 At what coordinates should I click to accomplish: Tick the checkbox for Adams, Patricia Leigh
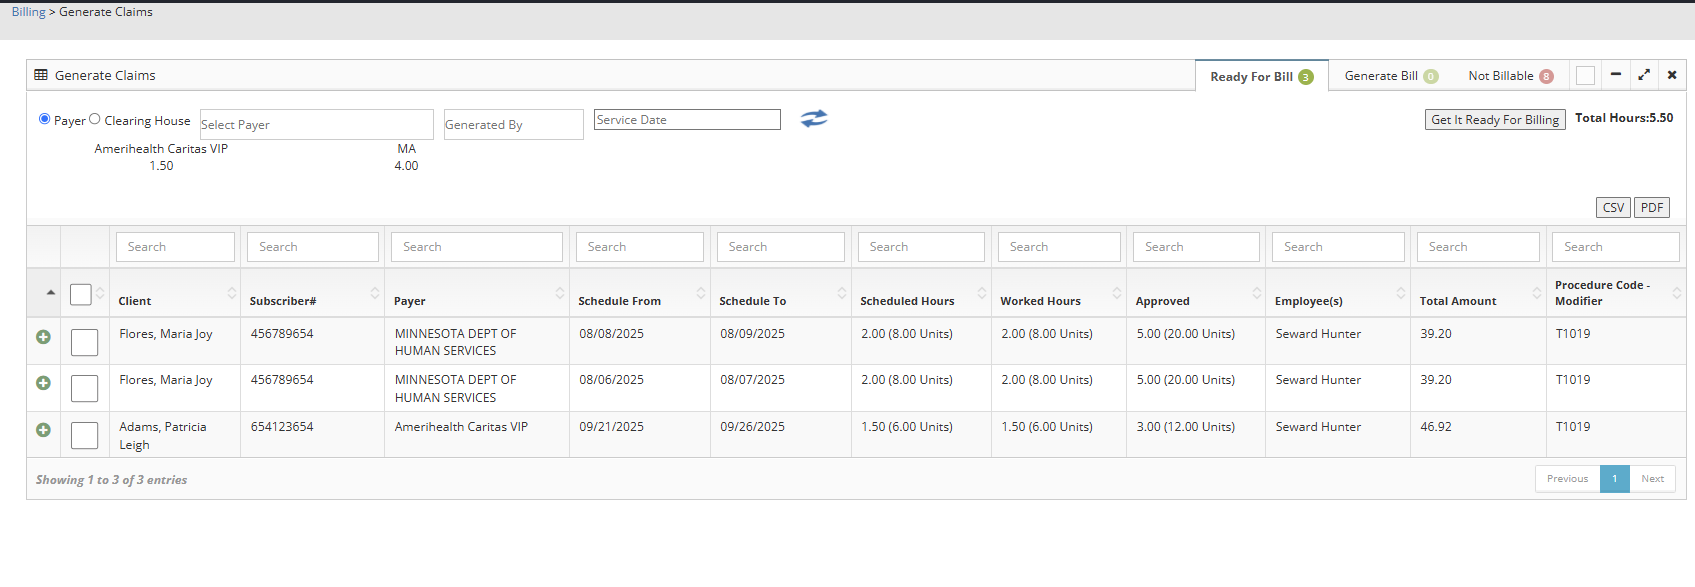click(85, 435)
